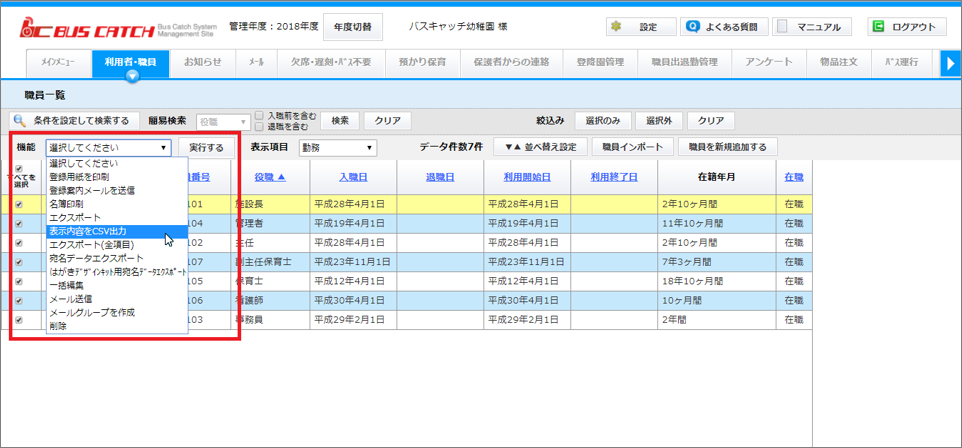Sort by 入職日 column header
Image resolution: width=962 pixels, height=448 pixels.
point(353,177)
